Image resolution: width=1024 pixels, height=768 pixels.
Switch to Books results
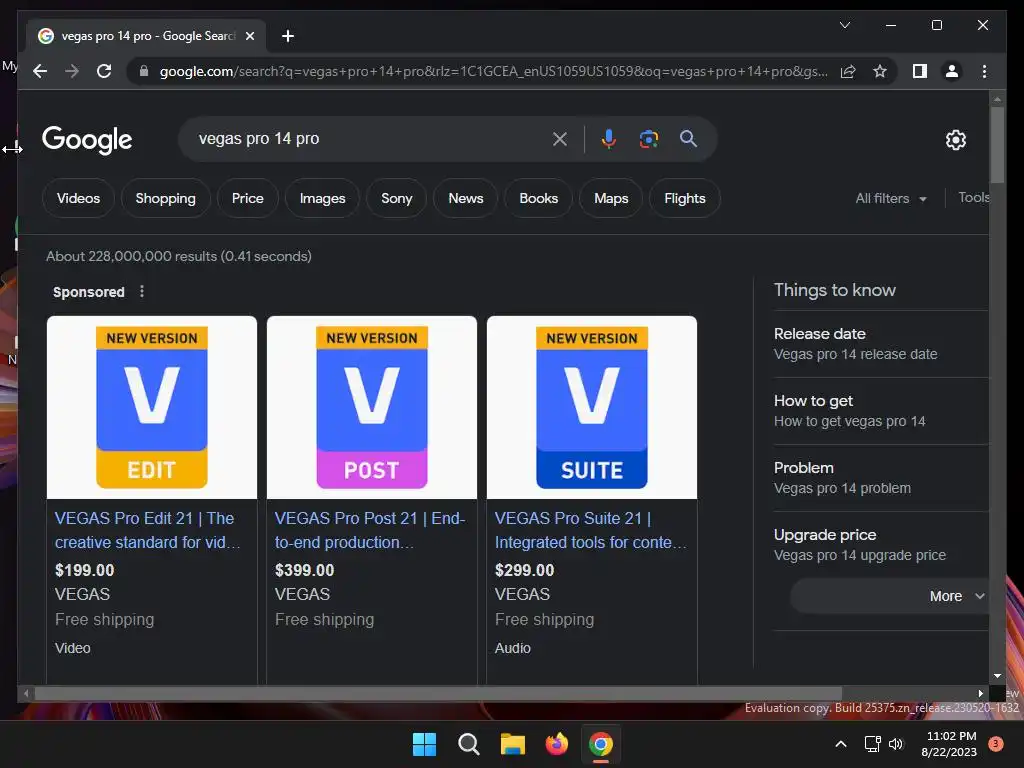(x=538, y=198)
